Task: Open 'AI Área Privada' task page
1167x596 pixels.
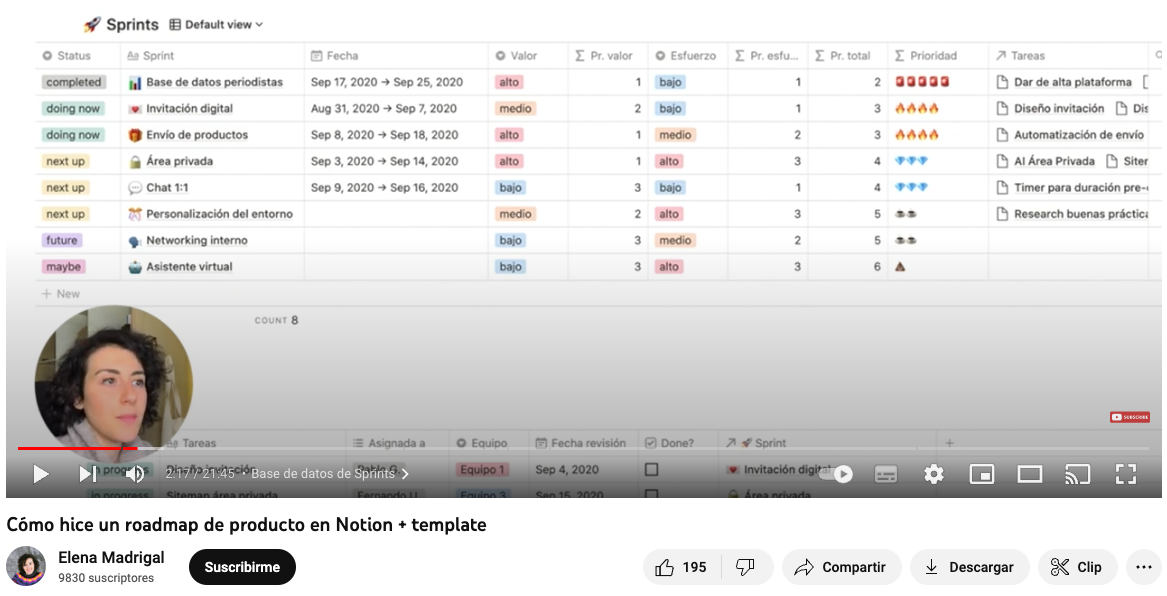Action: (x=1046, y=161)
